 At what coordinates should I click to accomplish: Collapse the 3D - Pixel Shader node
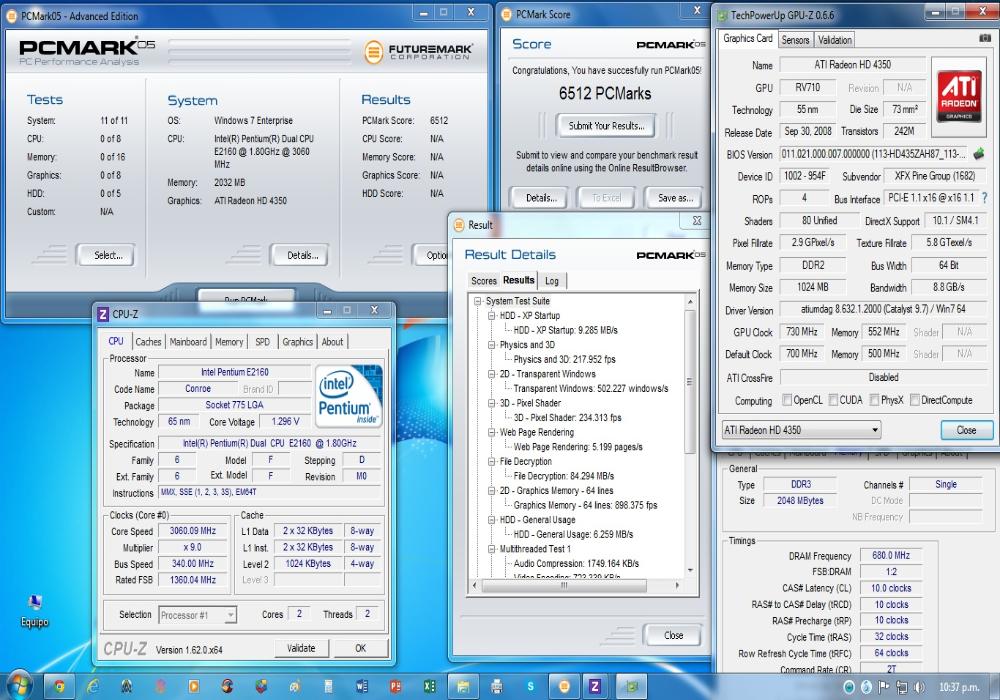pos(492,403)
